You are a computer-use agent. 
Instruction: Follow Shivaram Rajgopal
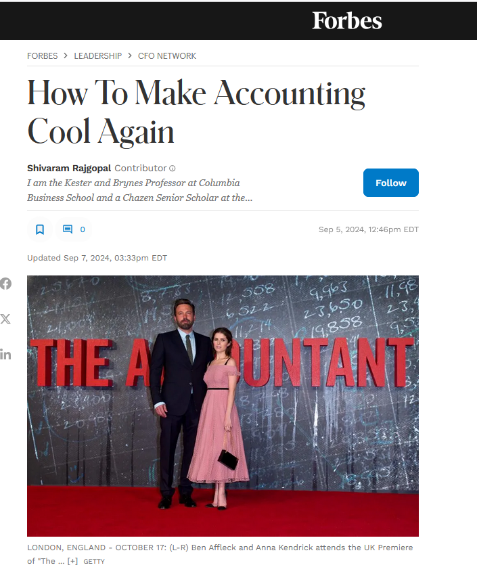(391, 183)
